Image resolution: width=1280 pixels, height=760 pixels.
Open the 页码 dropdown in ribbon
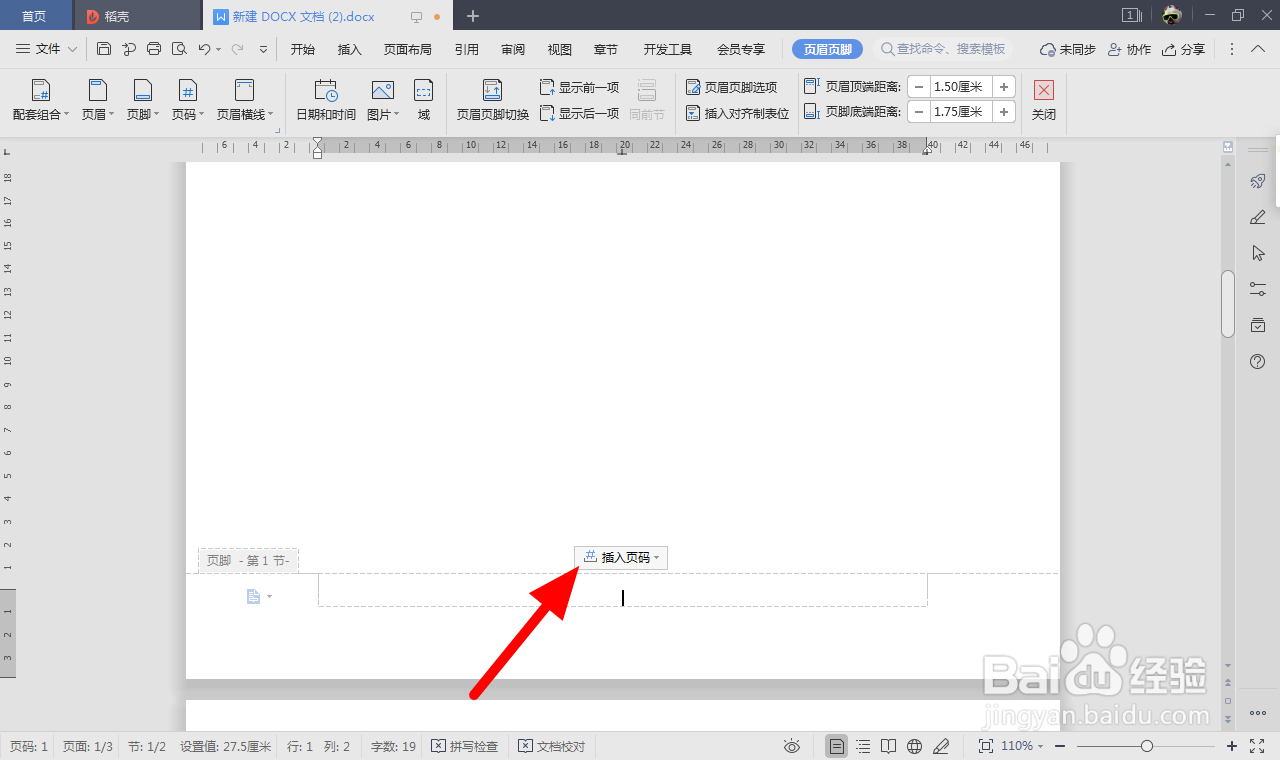[188, 101]
